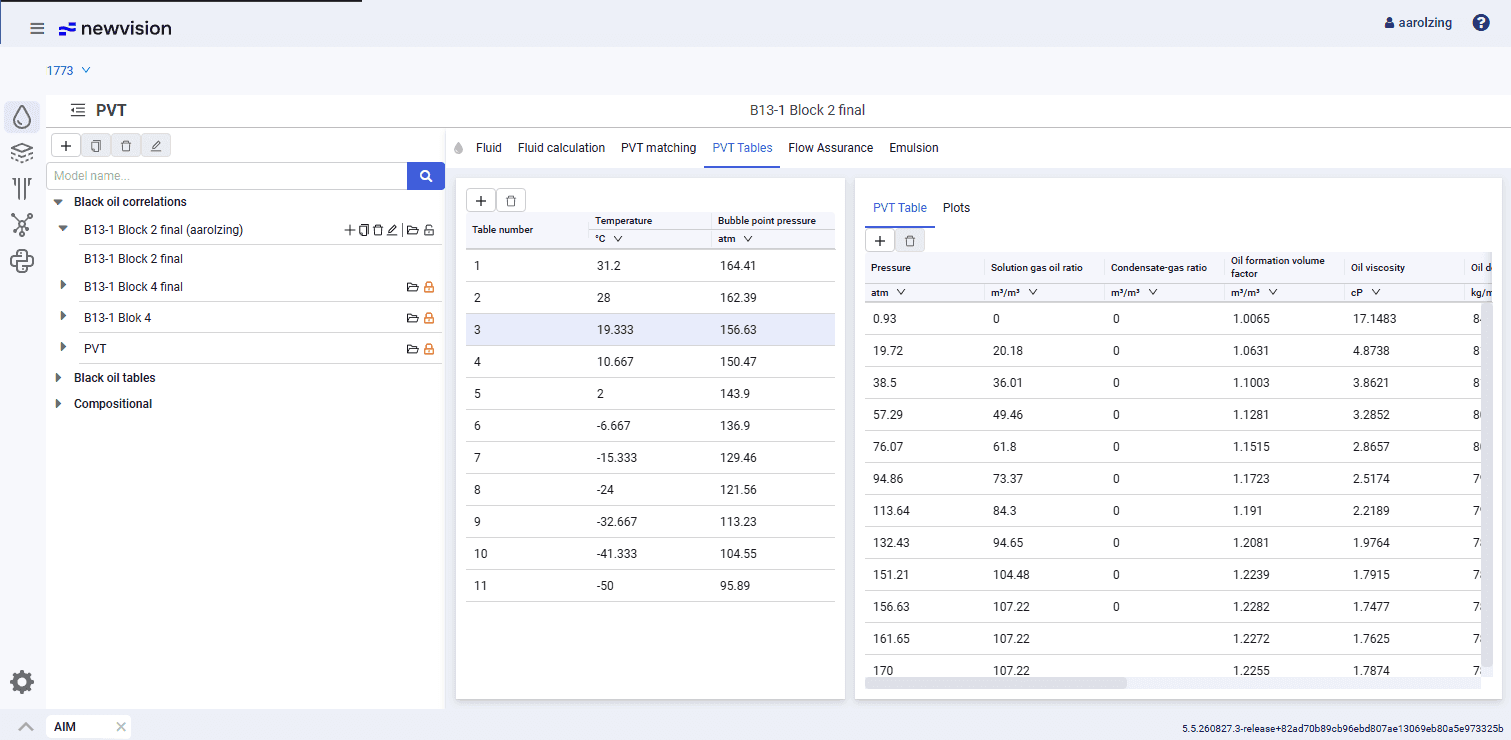Viewport: 1511px width, 740px height.
Task: Open the reservoir layers module in sidebar
Action: click(x=22, y=153)
